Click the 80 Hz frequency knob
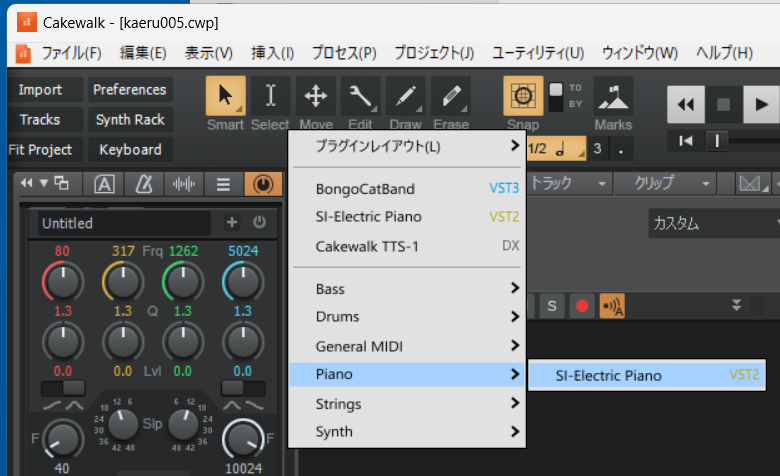The height and width of the screenshot is (476, 780). 63,282
